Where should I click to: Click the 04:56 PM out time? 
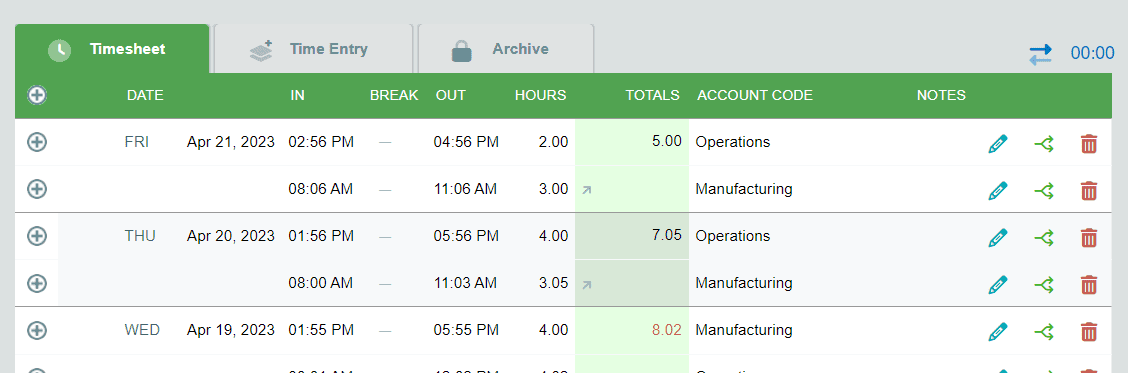(466, 142)
